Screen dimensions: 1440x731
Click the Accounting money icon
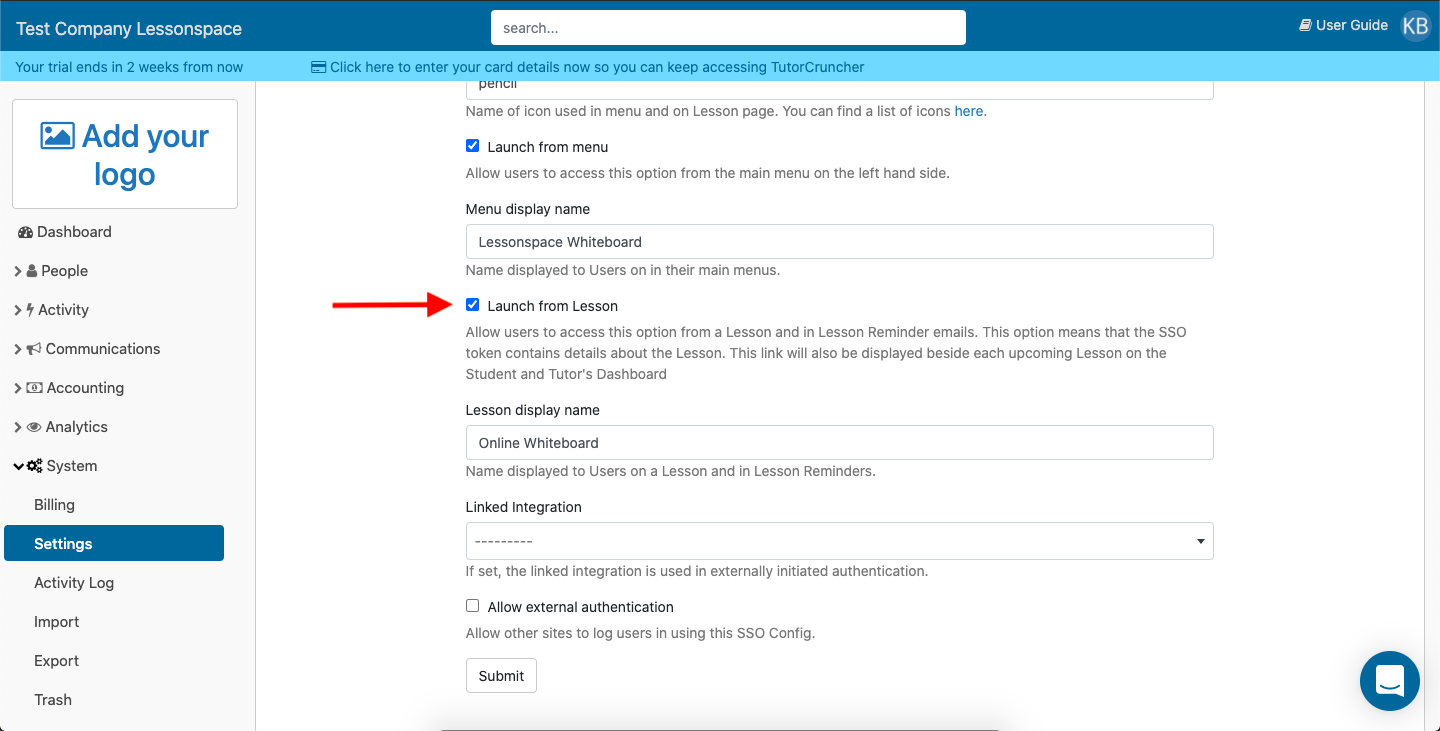[34, 388]
